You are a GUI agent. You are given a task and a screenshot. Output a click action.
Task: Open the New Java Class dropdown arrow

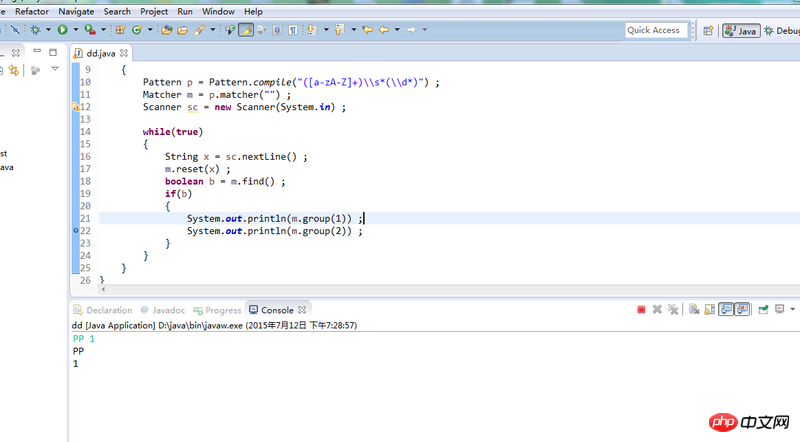[150, 30]
